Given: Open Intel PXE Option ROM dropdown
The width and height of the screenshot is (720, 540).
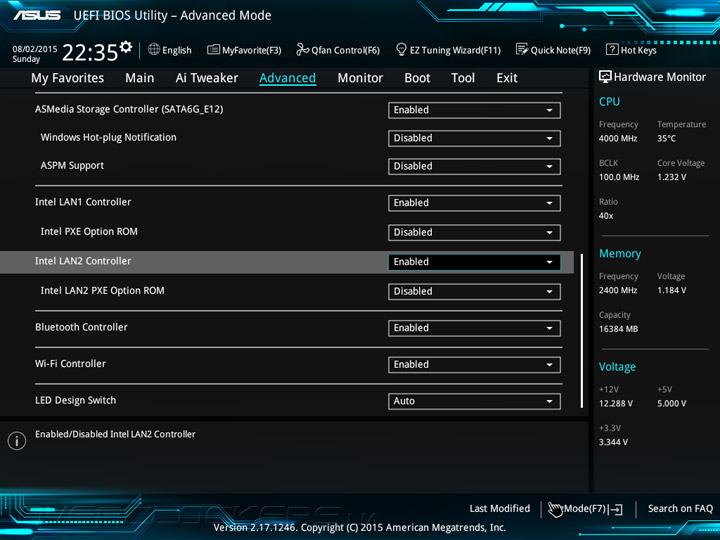Looking at the screenshot, I should coord(474,232).
